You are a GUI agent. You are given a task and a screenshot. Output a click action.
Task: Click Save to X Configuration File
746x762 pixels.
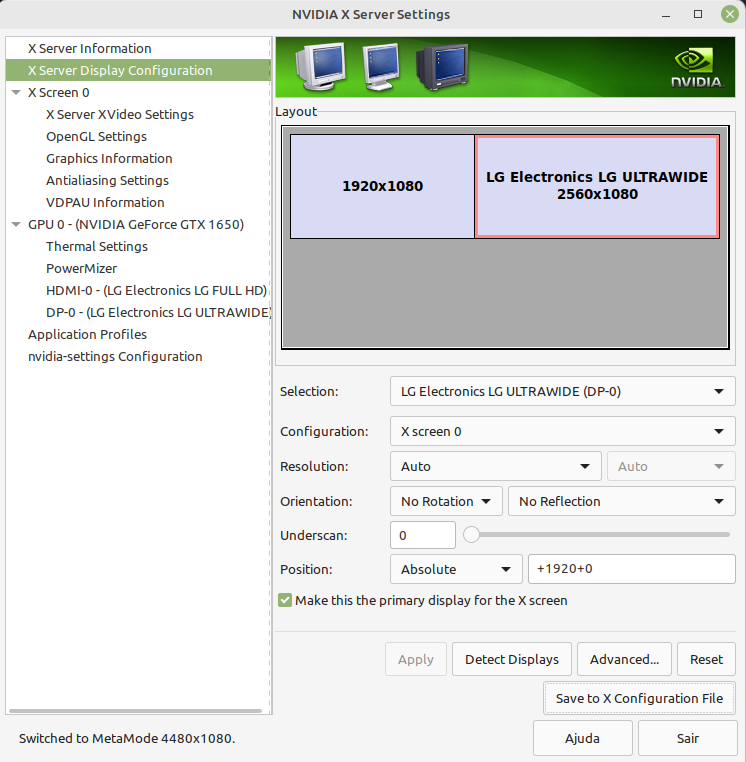point(639,698)
